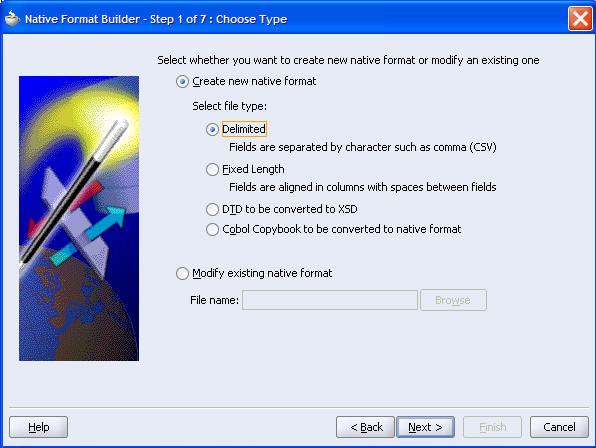Click the Browse button
This screenshot has width=596, height=448.
pyautogui.click(x=453, y=300)
